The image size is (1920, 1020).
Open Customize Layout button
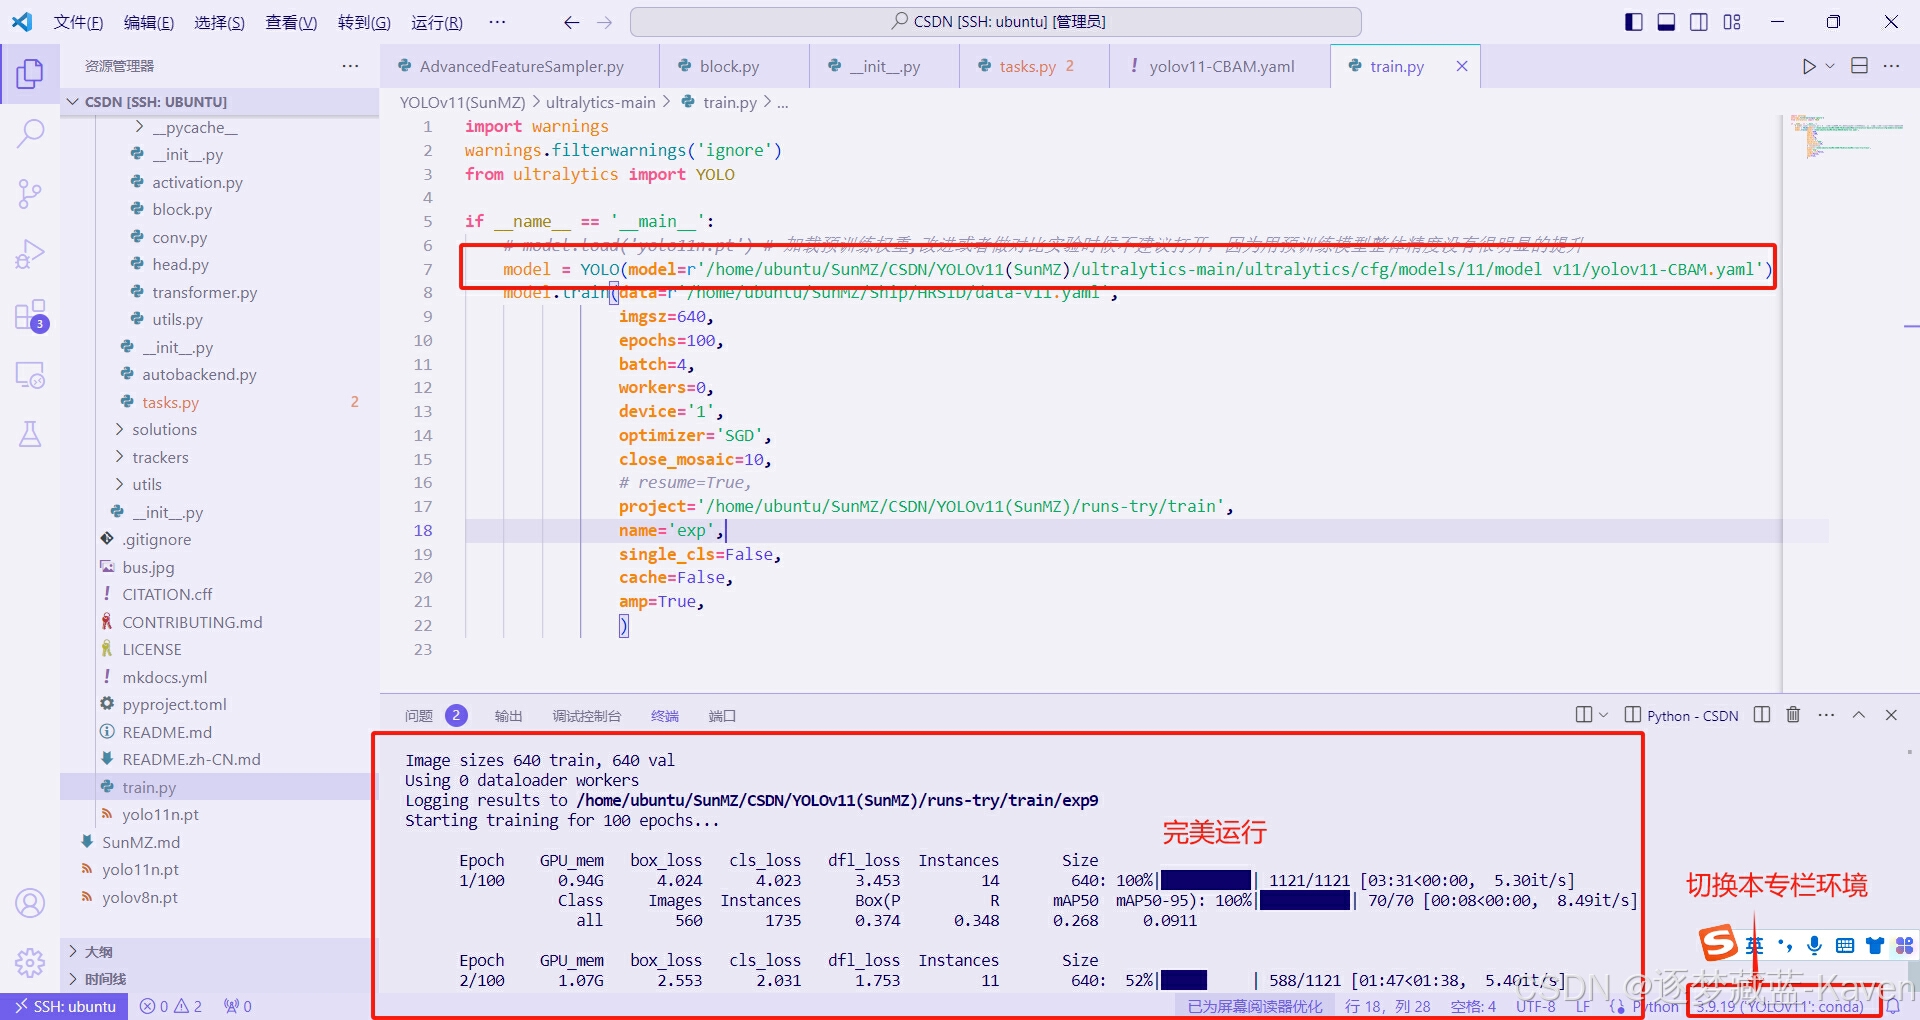click(x=1732, y=22)
